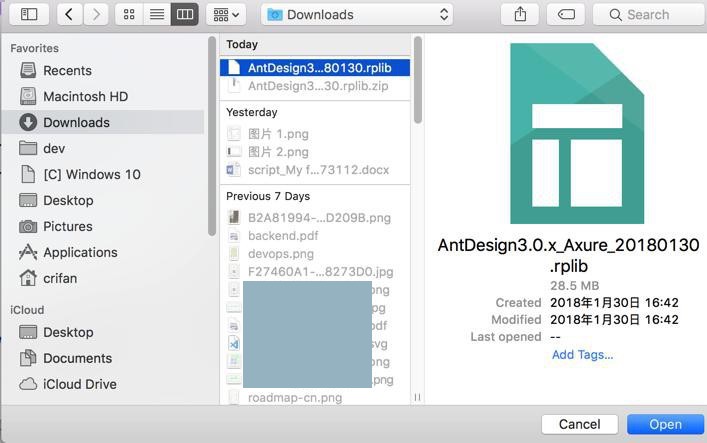
Task: Click the Macintosh HD disk icon
Action: (x=28, y=96)
